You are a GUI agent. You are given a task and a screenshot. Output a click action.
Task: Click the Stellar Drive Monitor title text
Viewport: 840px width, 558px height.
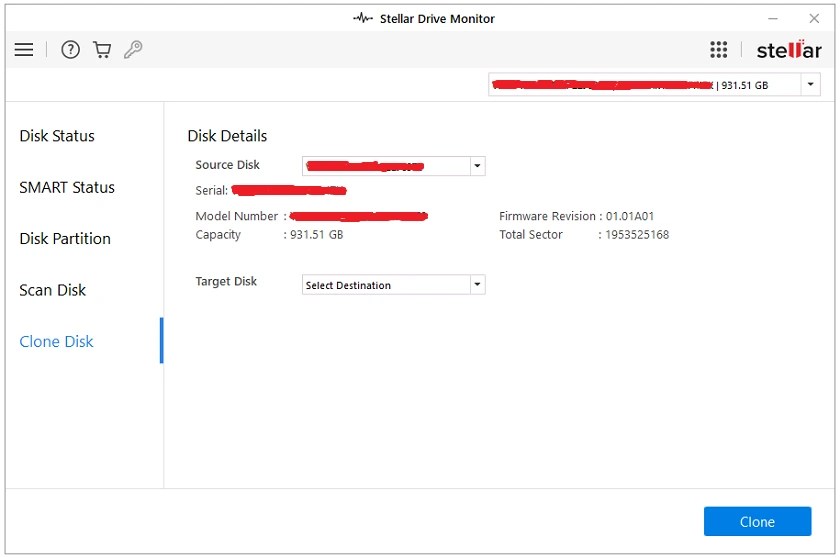pyautogui.click(x=437, y=19)
